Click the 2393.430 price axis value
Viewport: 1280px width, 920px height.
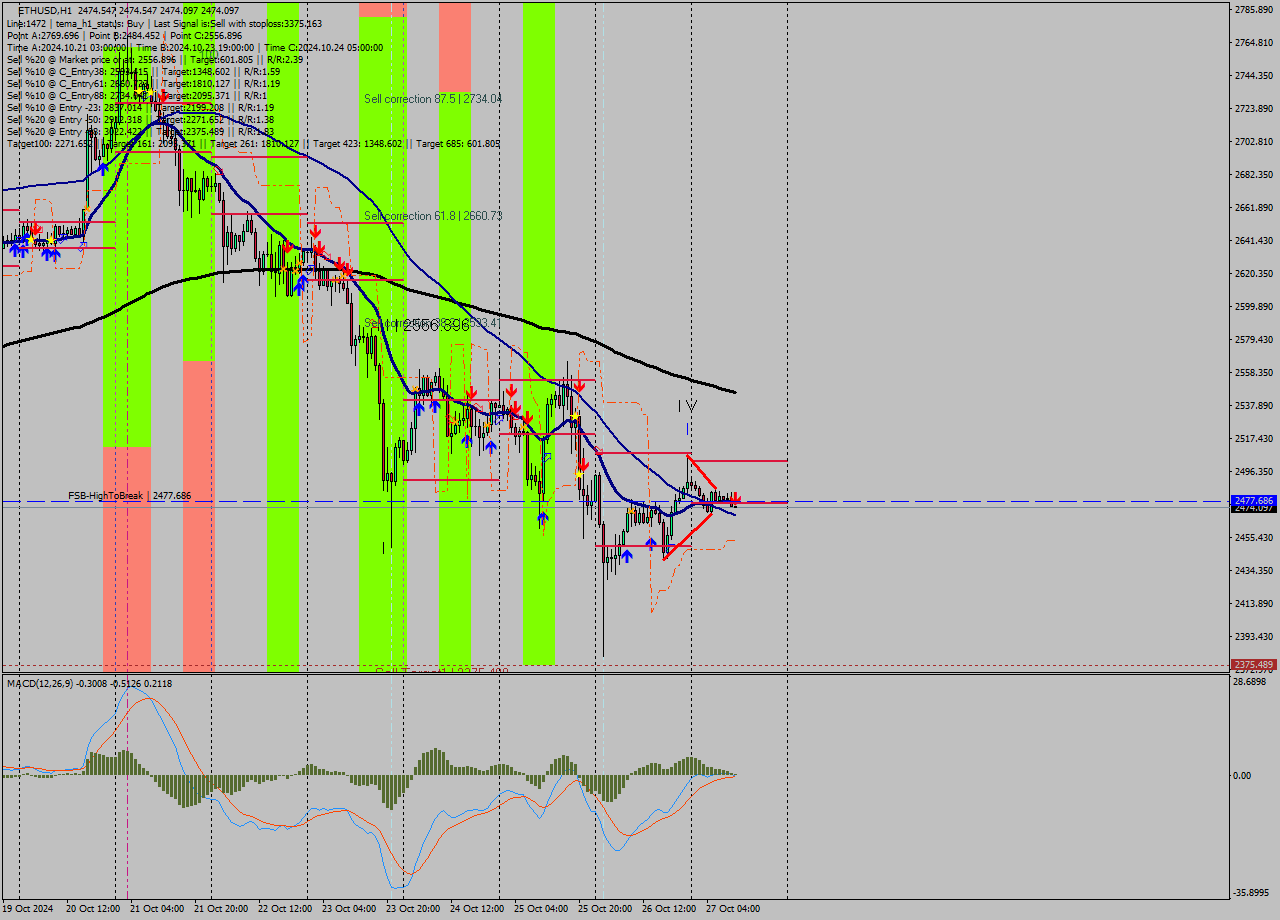point(1254,636)
